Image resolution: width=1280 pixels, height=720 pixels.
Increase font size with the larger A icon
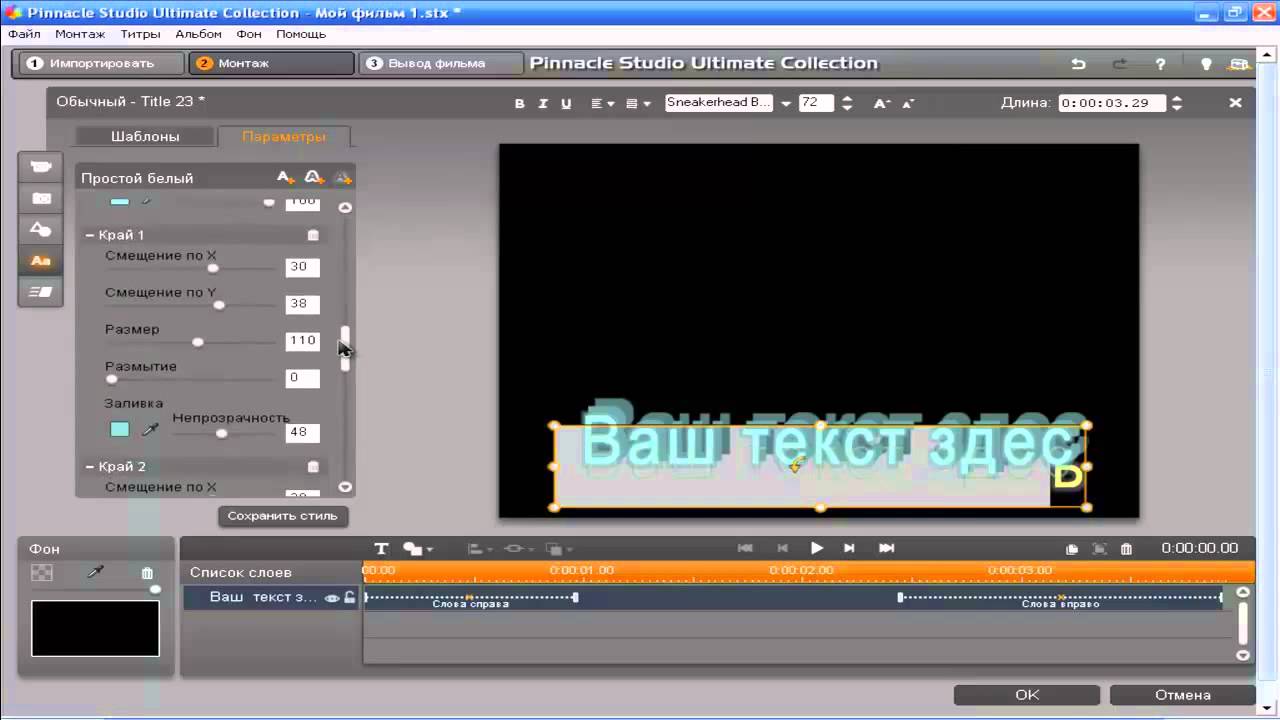click(x=882, y=103)
